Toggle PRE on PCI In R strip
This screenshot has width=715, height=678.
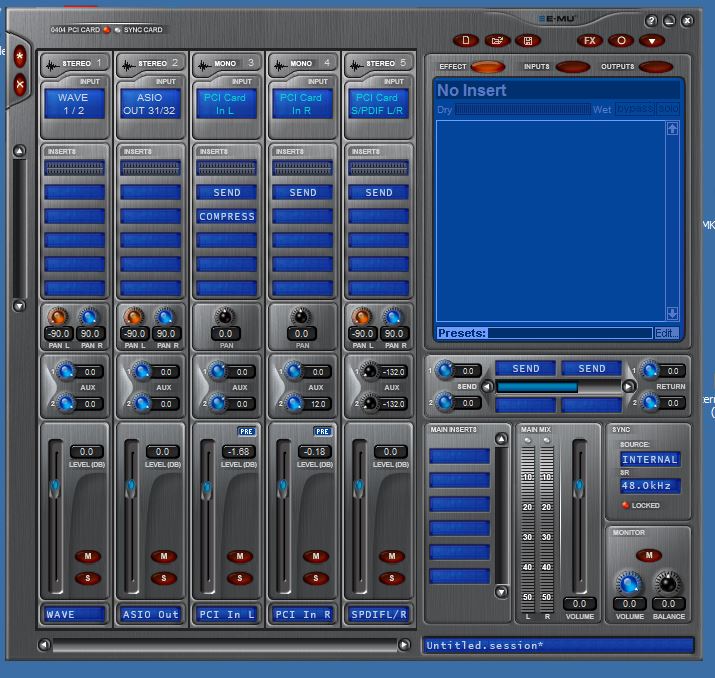pos(322,431)
